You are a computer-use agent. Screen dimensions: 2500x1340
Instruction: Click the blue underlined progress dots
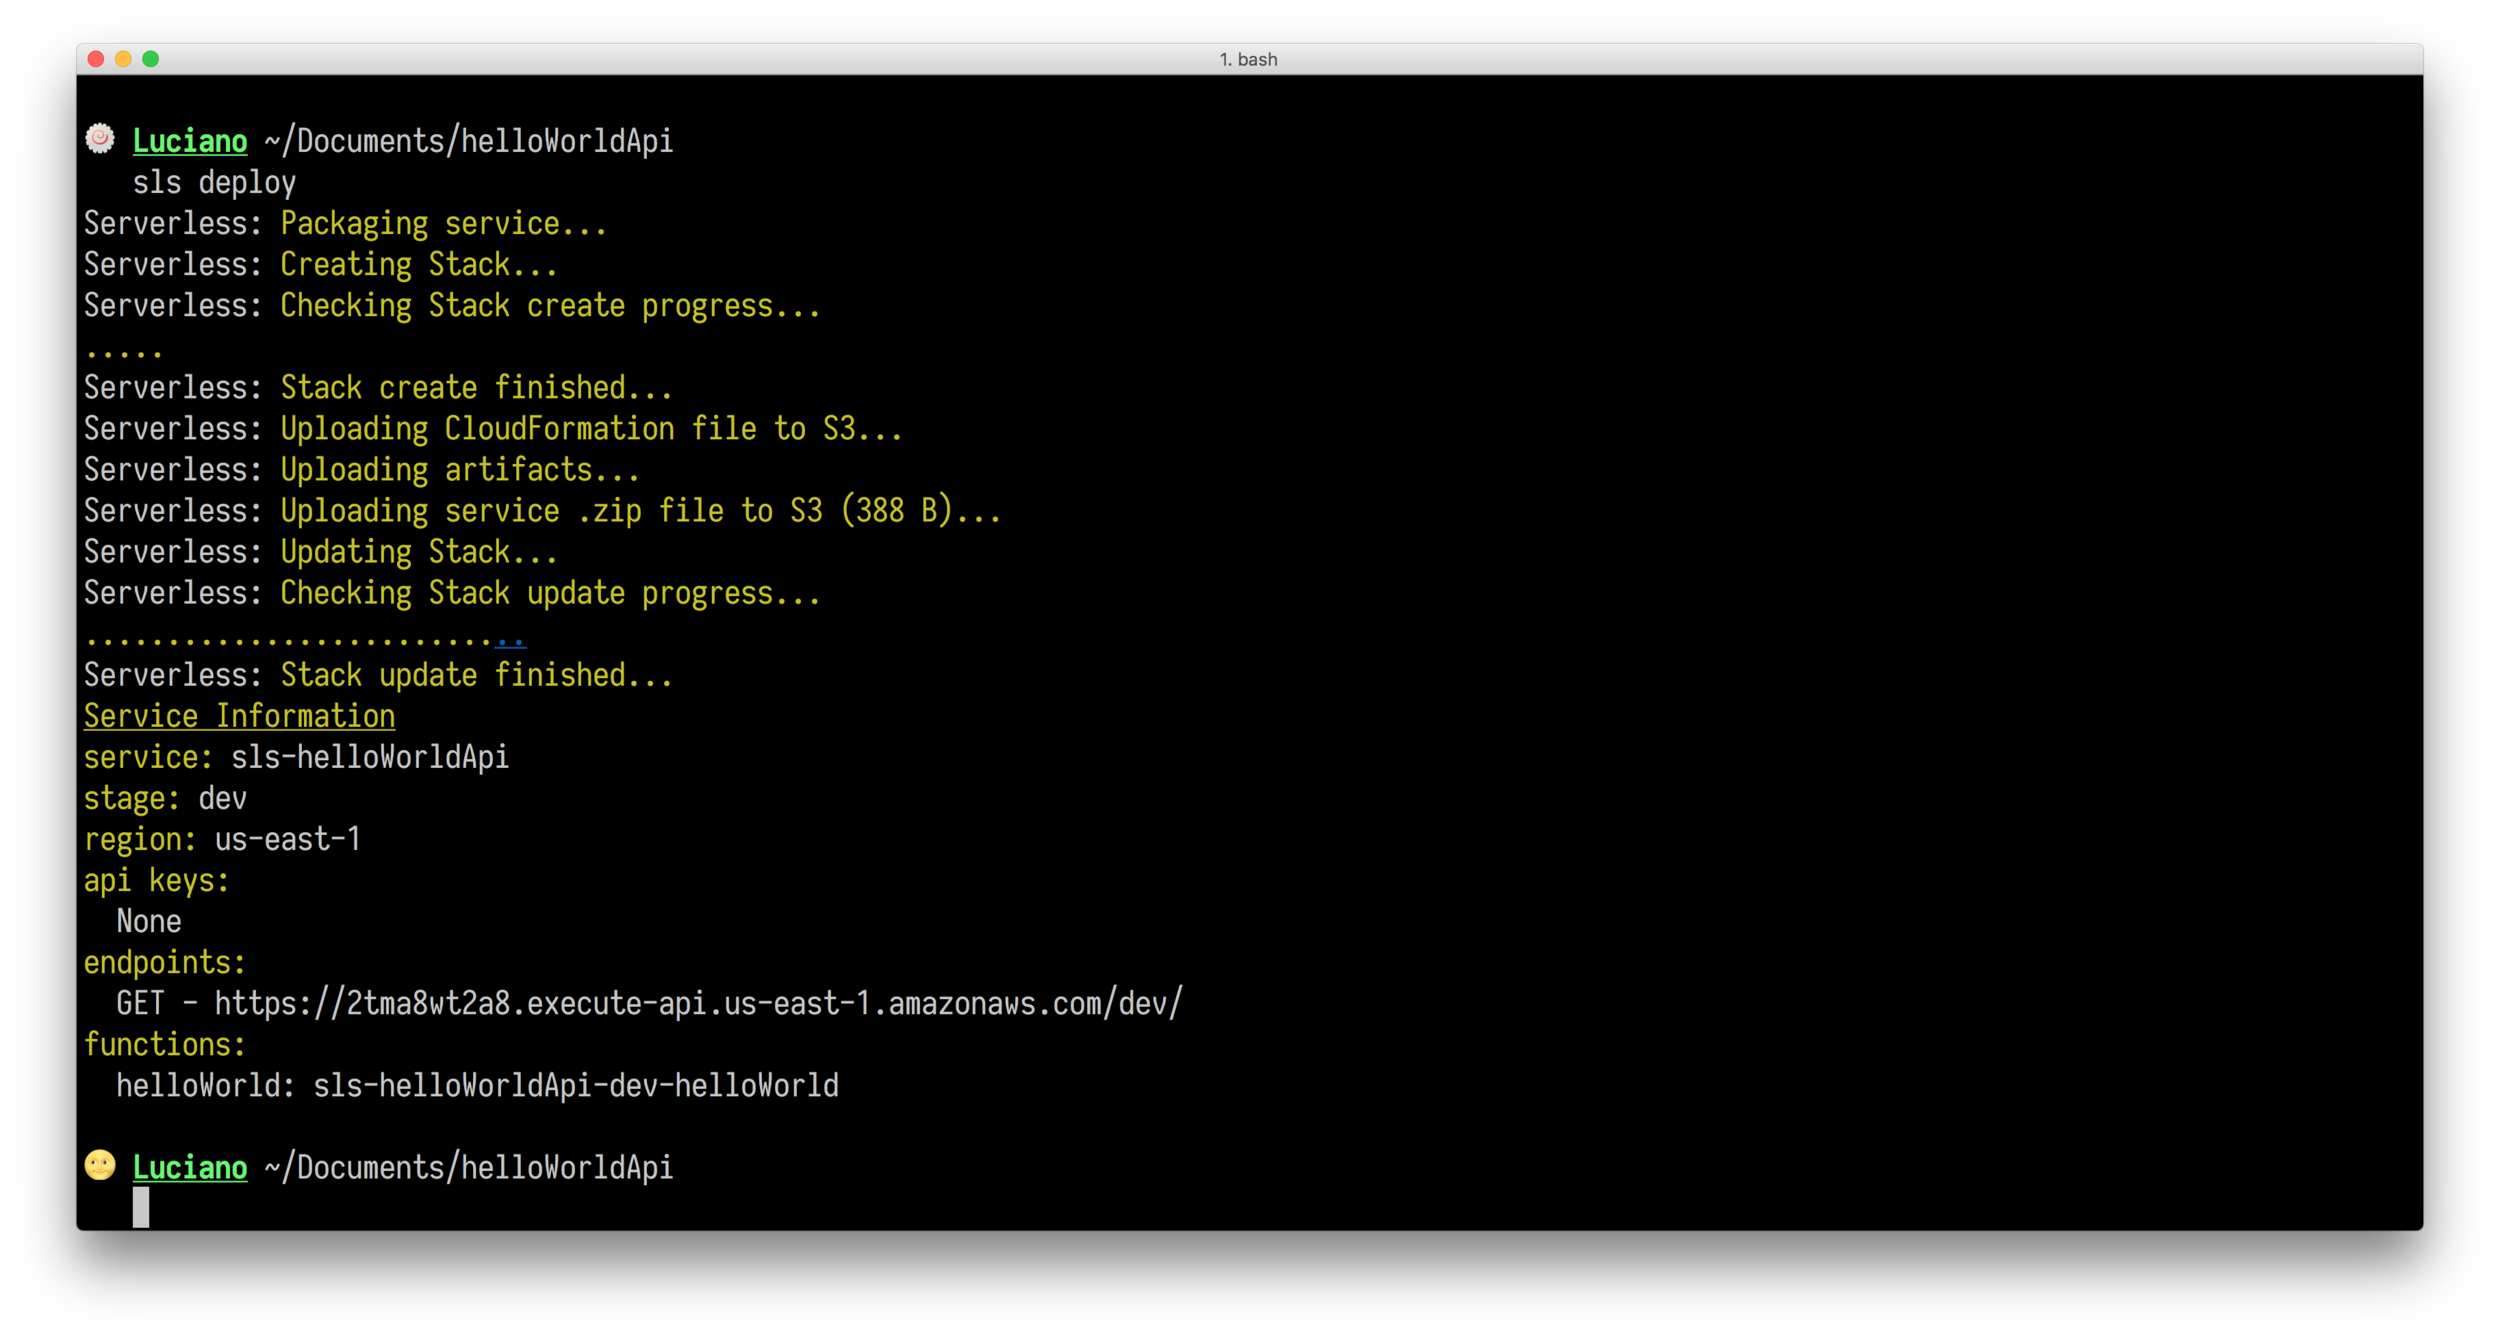(x=511, y=640)
